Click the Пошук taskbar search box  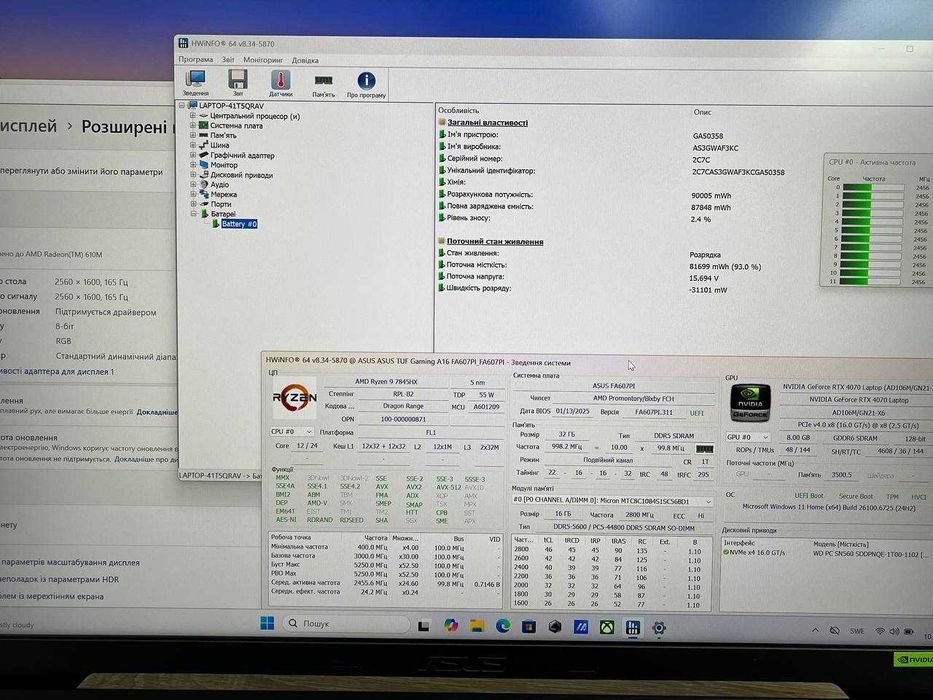(x=346, y=624)
